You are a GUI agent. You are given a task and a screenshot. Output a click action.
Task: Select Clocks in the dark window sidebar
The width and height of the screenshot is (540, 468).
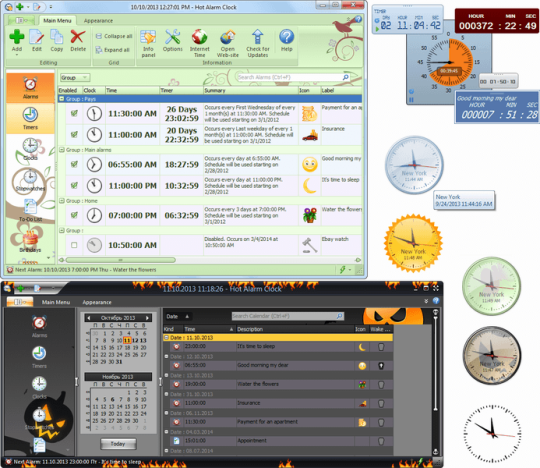[x=39, y=387]
